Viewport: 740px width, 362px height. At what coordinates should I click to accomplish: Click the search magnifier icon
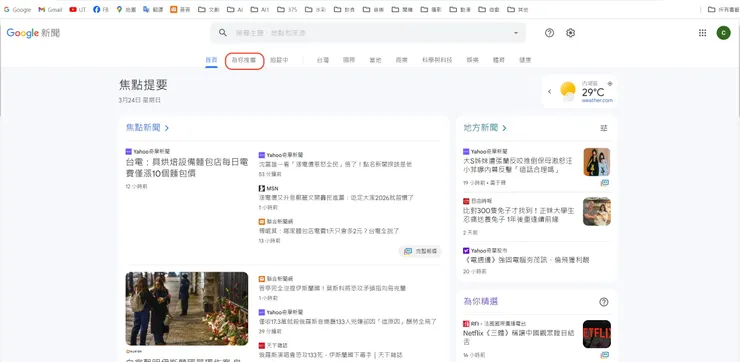click(x=223, y=33)
